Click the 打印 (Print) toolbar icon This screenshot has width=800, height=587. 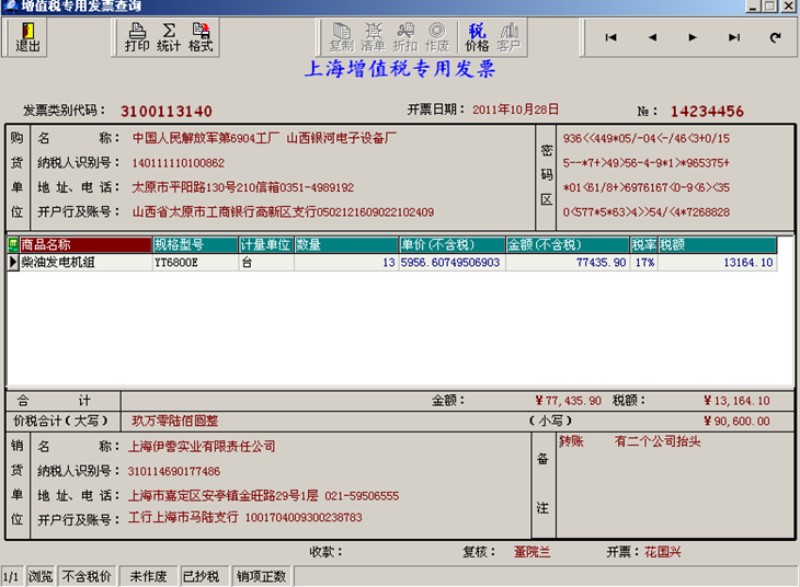pyautogui.click(x=137, y=37)
